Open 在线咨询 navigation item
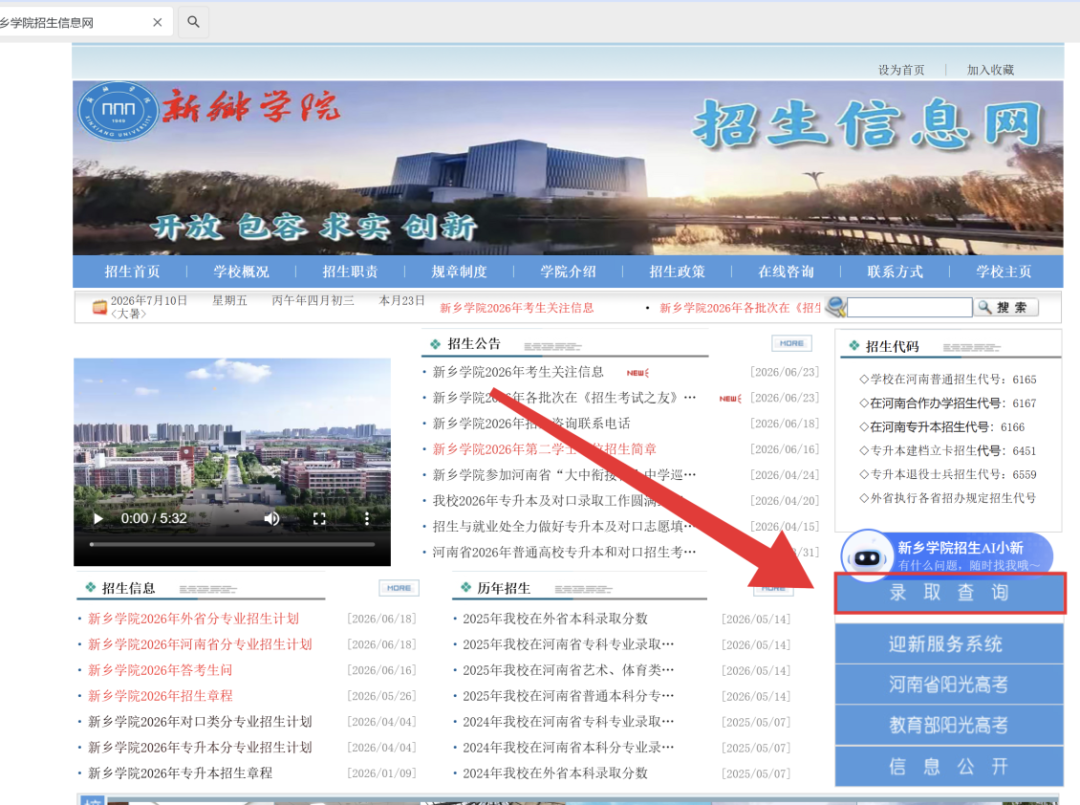The width and height of the screenshot is (1080, 805). [x=786, y=272]
